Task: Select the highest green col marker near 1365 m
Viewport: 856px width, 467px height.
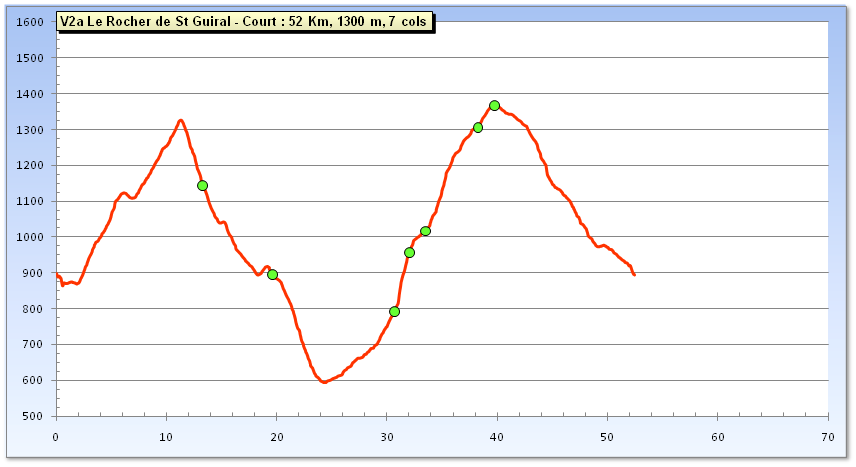Action: coord(494,105)
